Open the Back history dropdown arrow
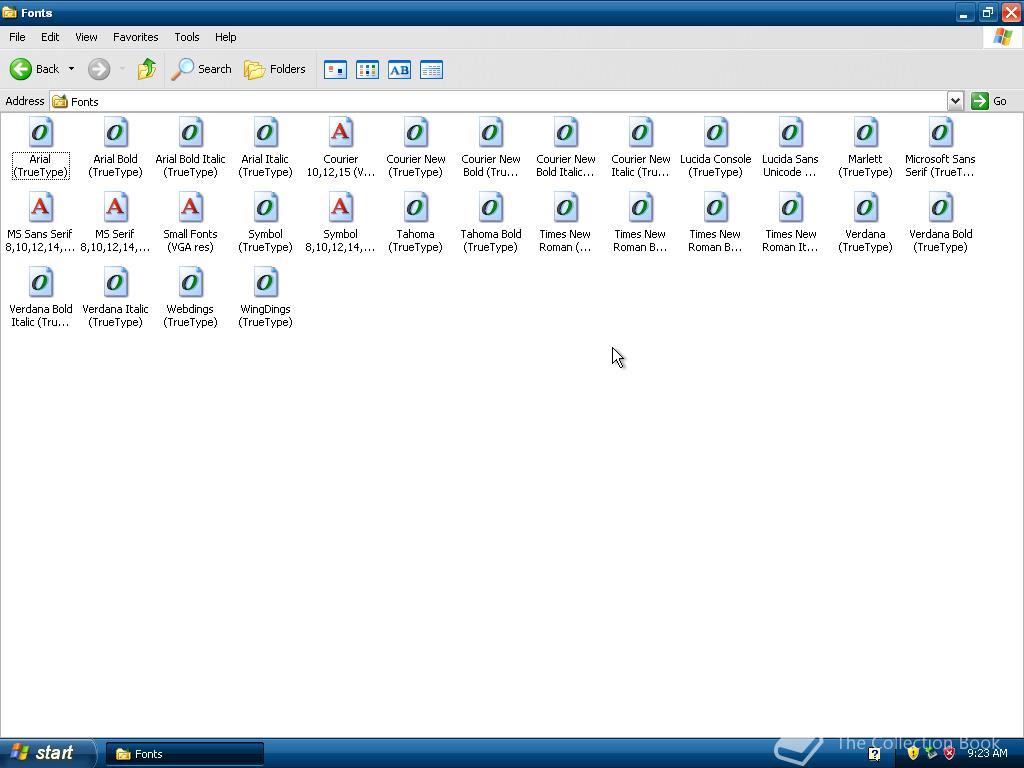The image size is (1024, 768). [71, 69]
